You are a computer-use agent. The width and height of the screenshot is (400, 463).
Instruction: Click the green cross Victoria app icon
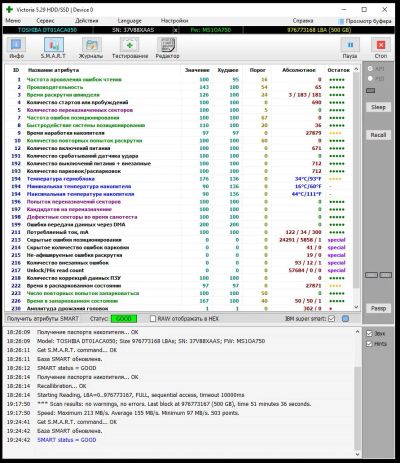tap(9, 9)
